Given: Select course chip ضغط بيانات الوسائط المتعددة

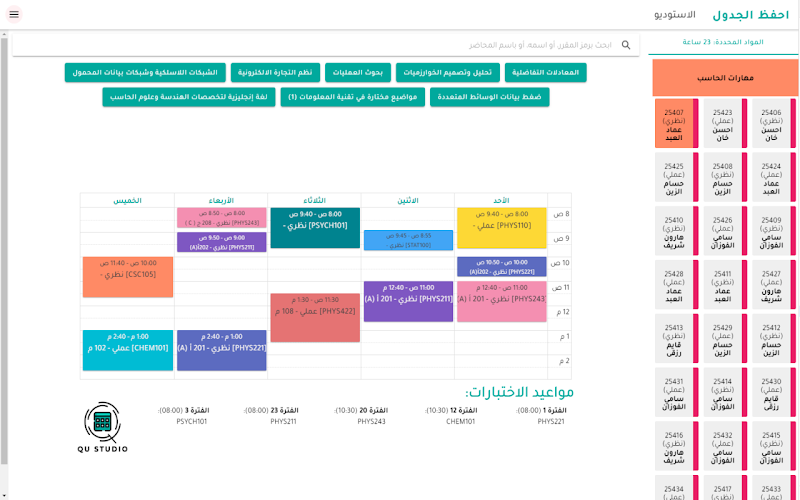Looking at the screenshot, I should pyautogui.click(x=489, y=97).
